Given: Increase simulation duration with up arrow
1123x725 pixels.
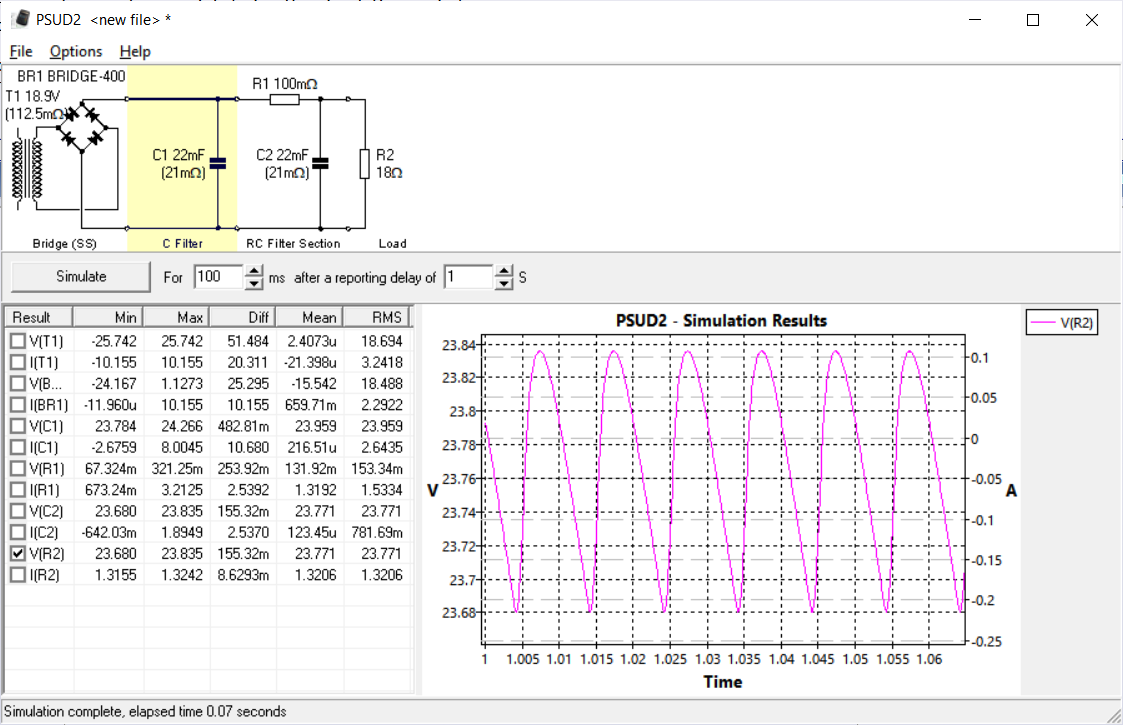Looking at the screenshot, I should tap(254, 272).
